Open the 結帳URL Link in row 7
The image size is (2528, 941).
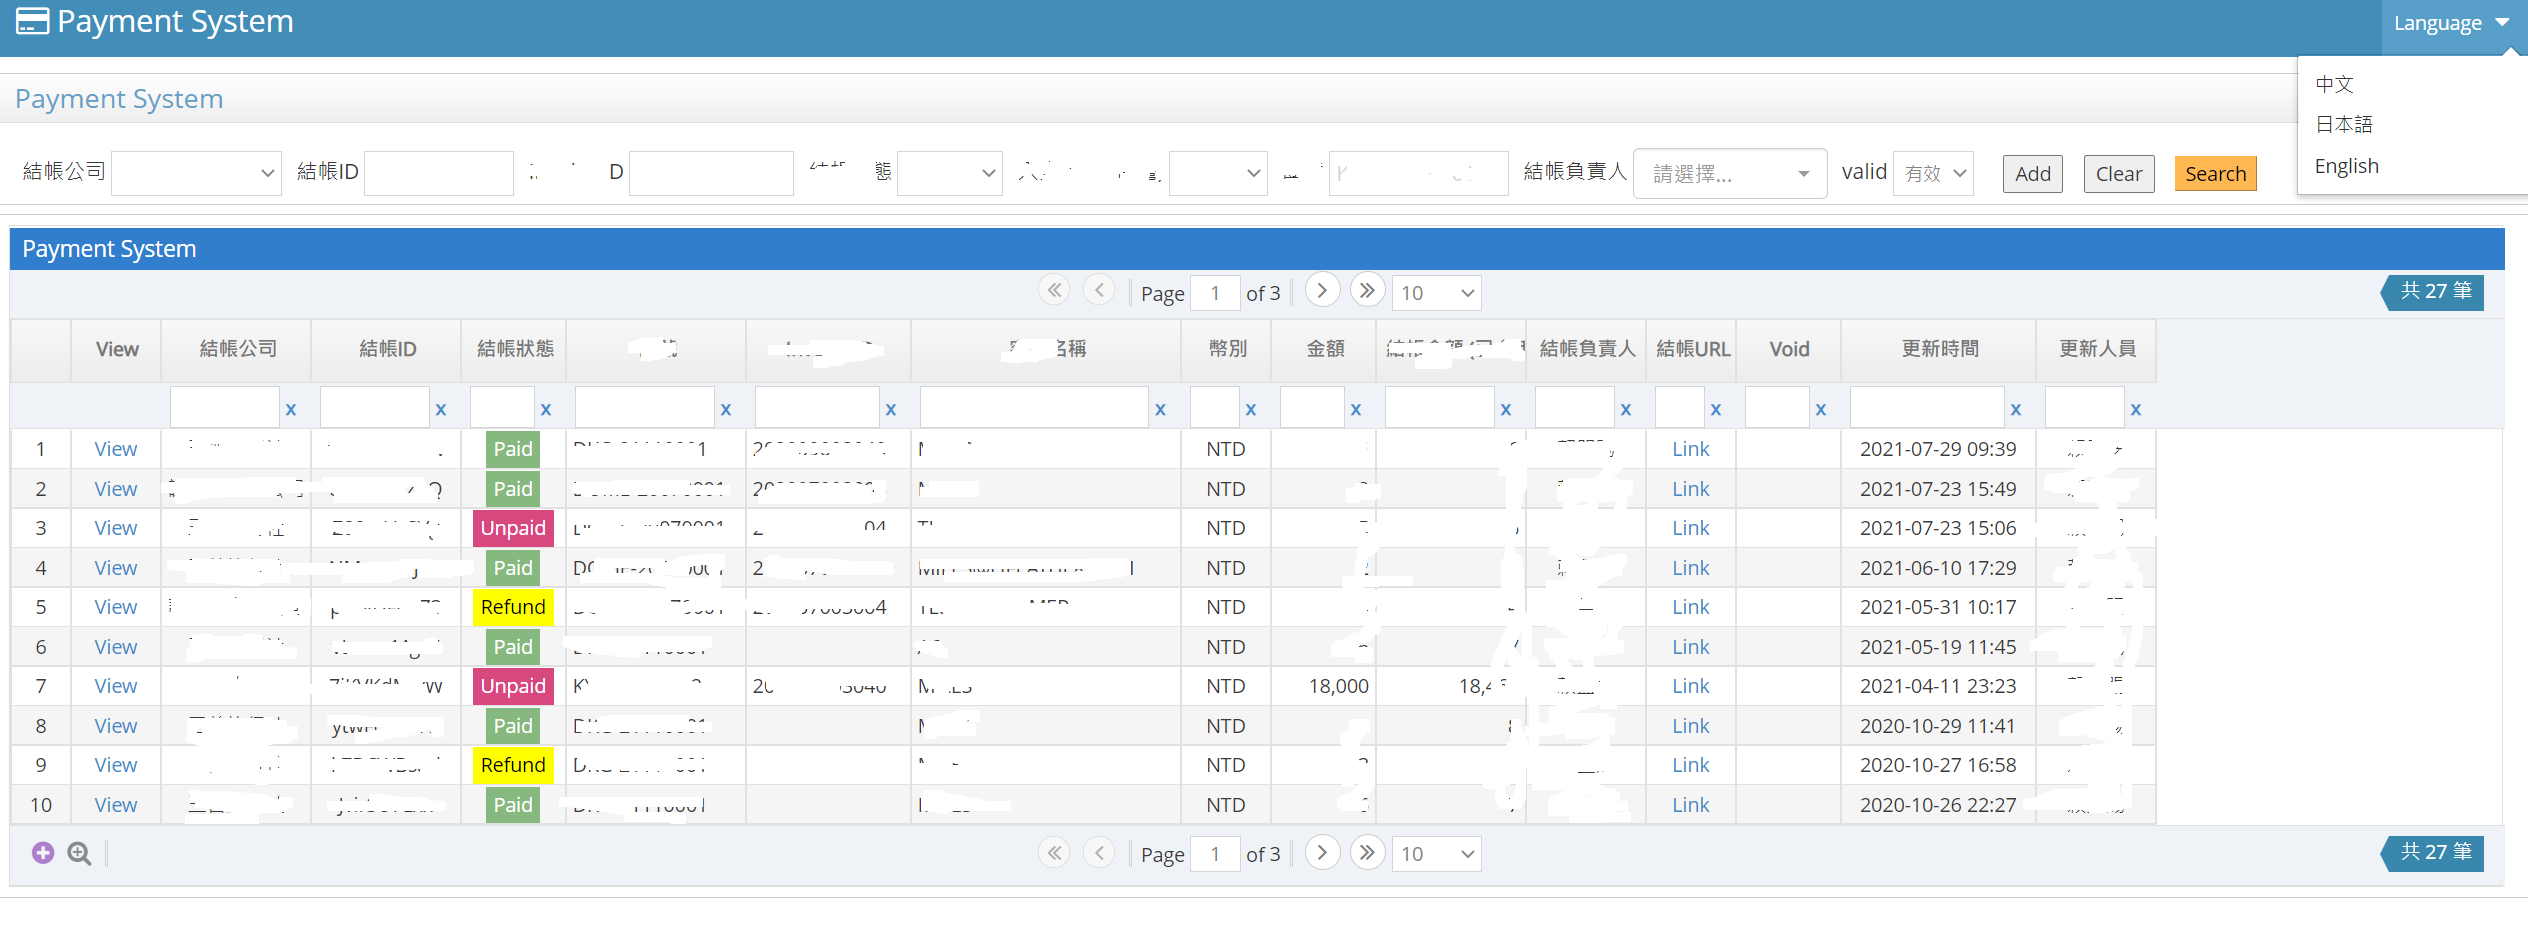pyautogui.click(x=1690, y=686)
